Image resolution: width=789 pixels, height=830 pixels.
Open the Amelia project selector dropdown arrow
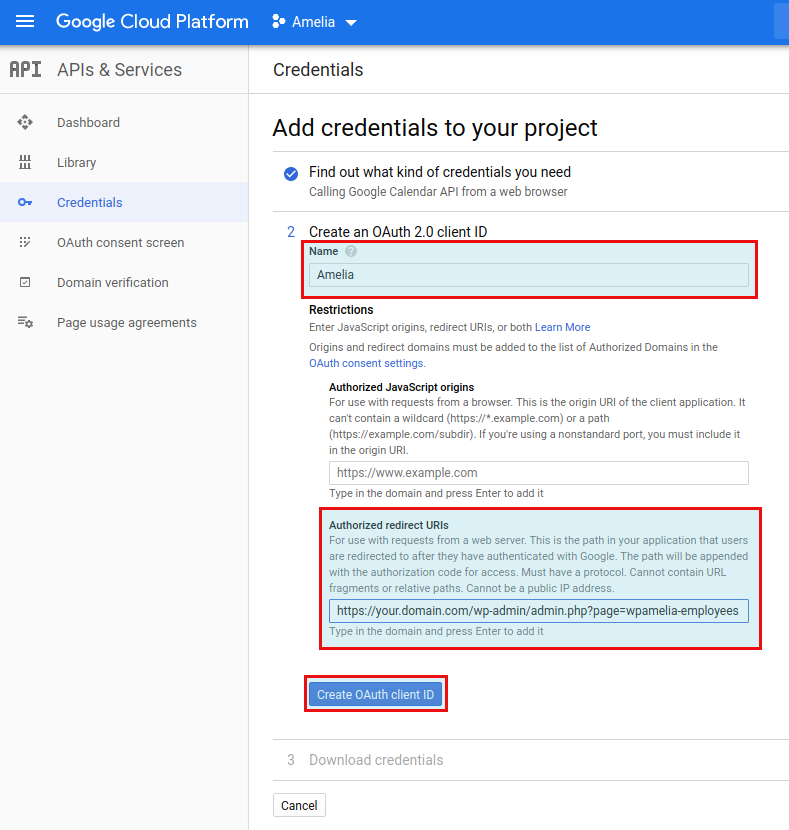pos(351,23)
